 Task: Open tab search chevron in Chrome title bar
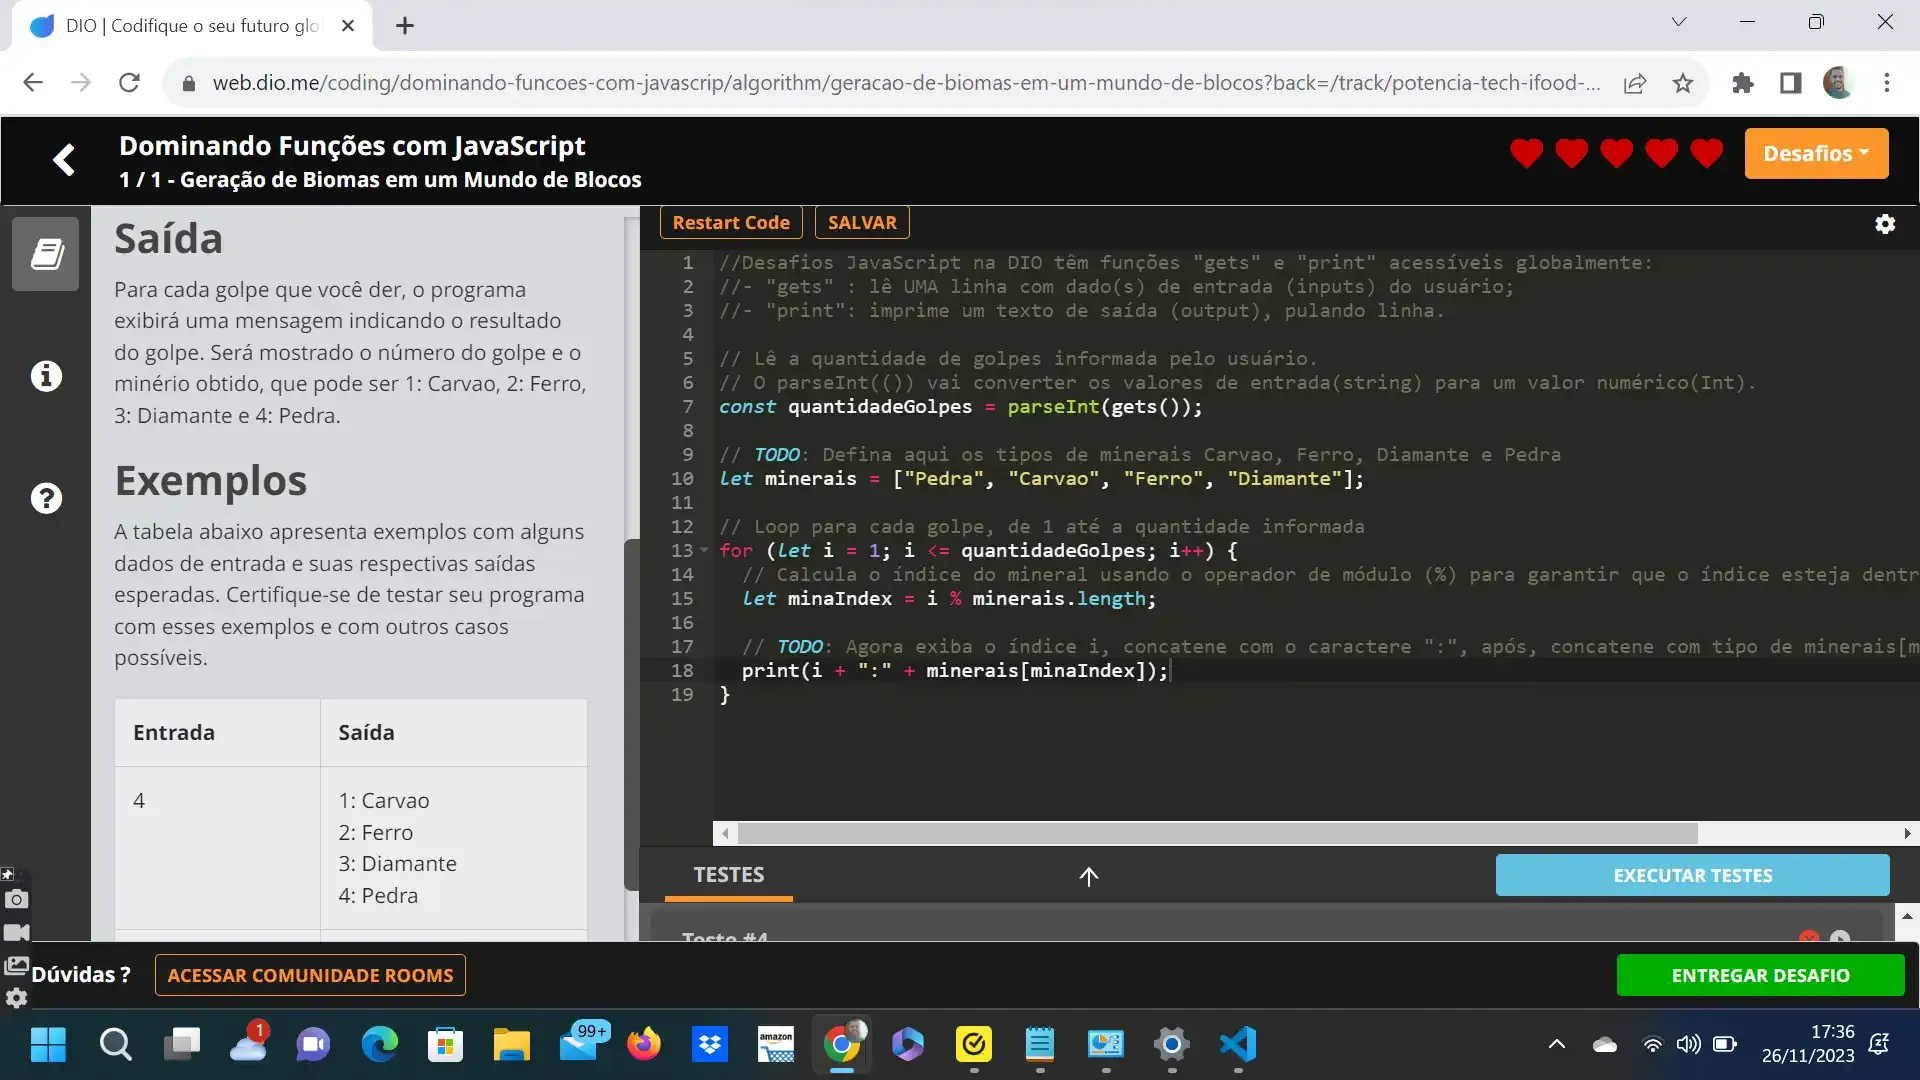click(1679, 22)
